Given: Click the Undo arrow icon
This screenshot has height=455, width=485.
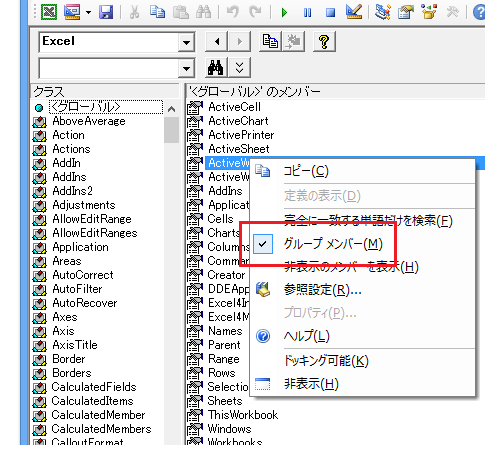Looking at the screenshot, I should [233, 12].
